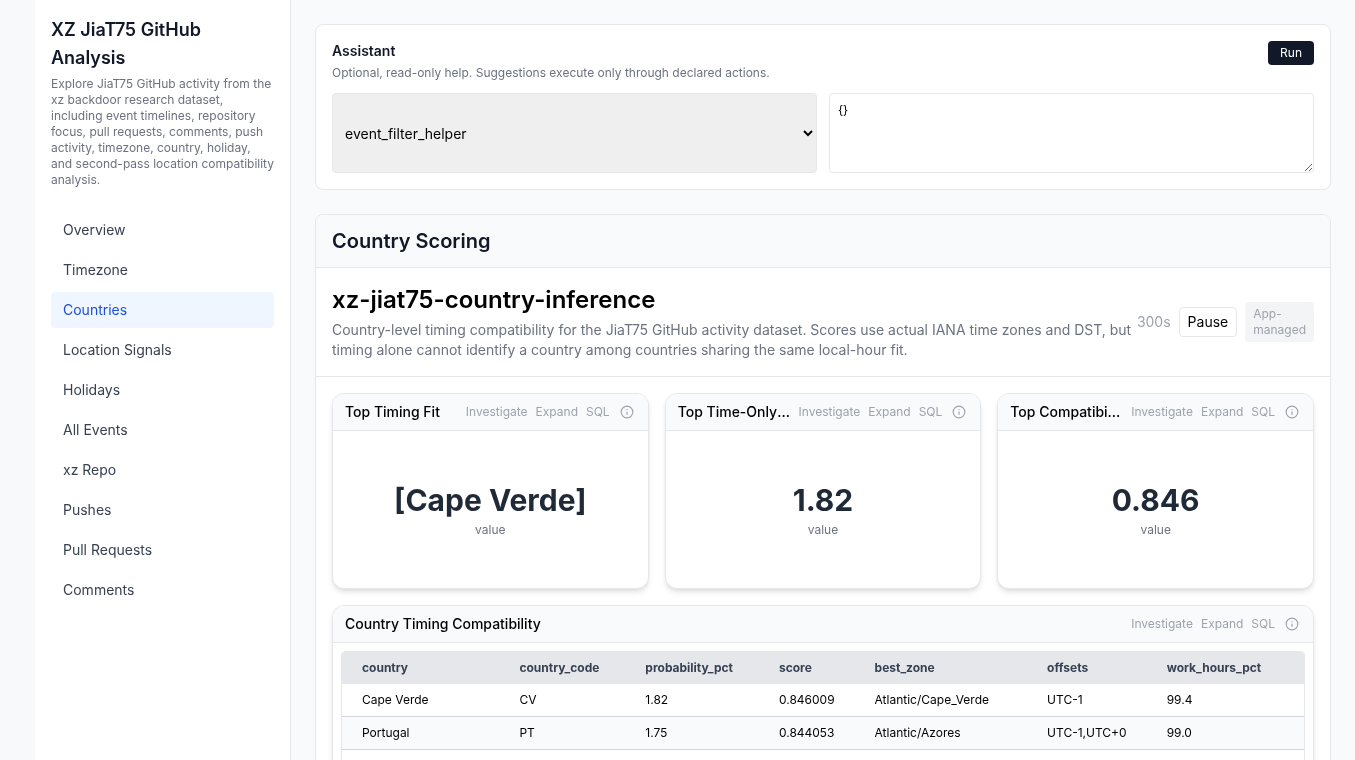Click info icon on Country Timing Compatibility panel

coord(1292,624)
